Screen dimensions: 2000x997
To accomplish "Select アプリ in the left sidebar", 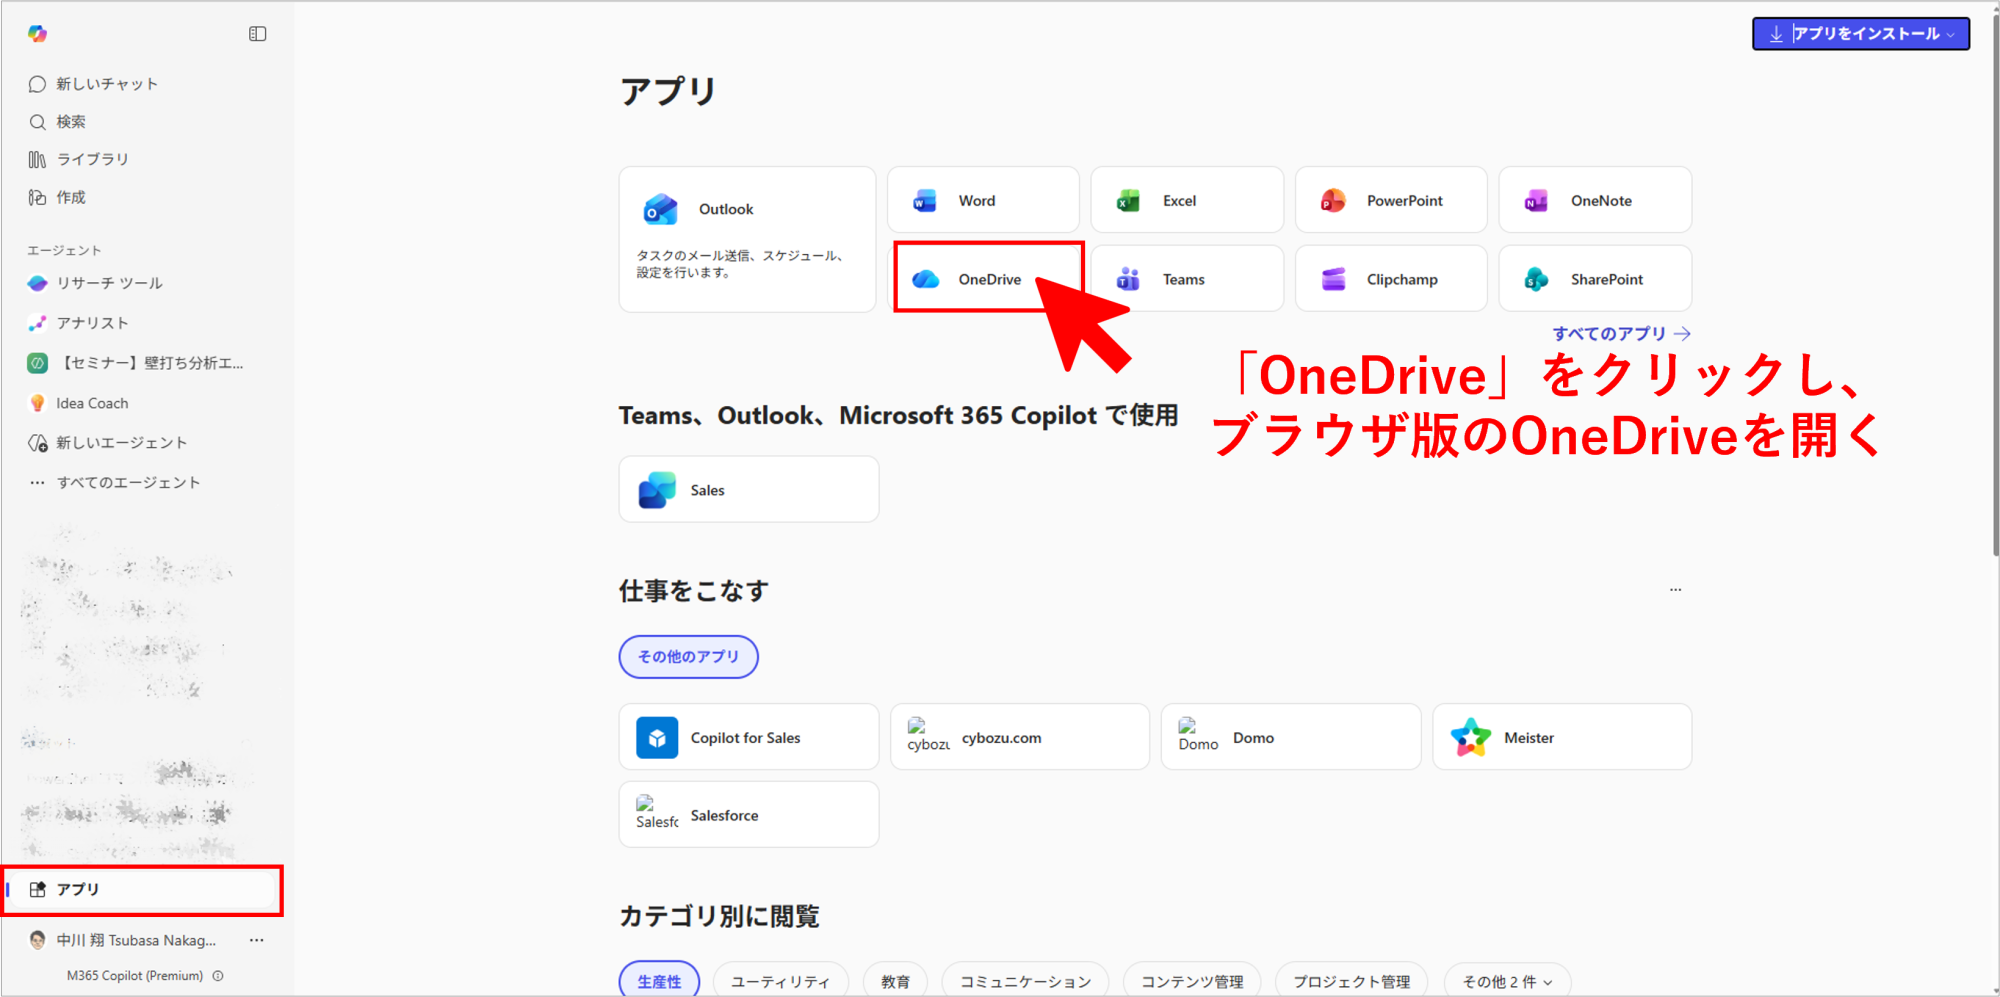I will [142, 889].
